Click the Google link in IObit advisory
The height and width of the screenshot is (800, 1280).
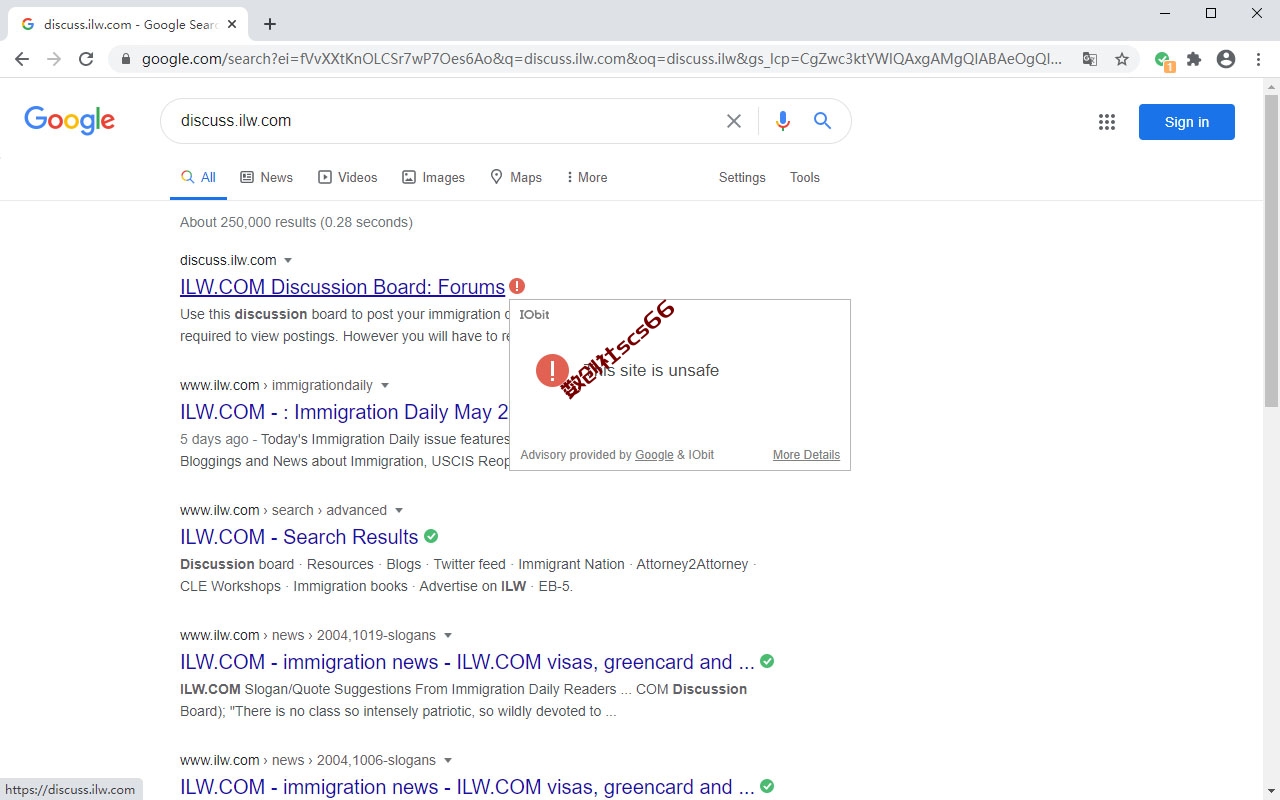pos(654,455)
